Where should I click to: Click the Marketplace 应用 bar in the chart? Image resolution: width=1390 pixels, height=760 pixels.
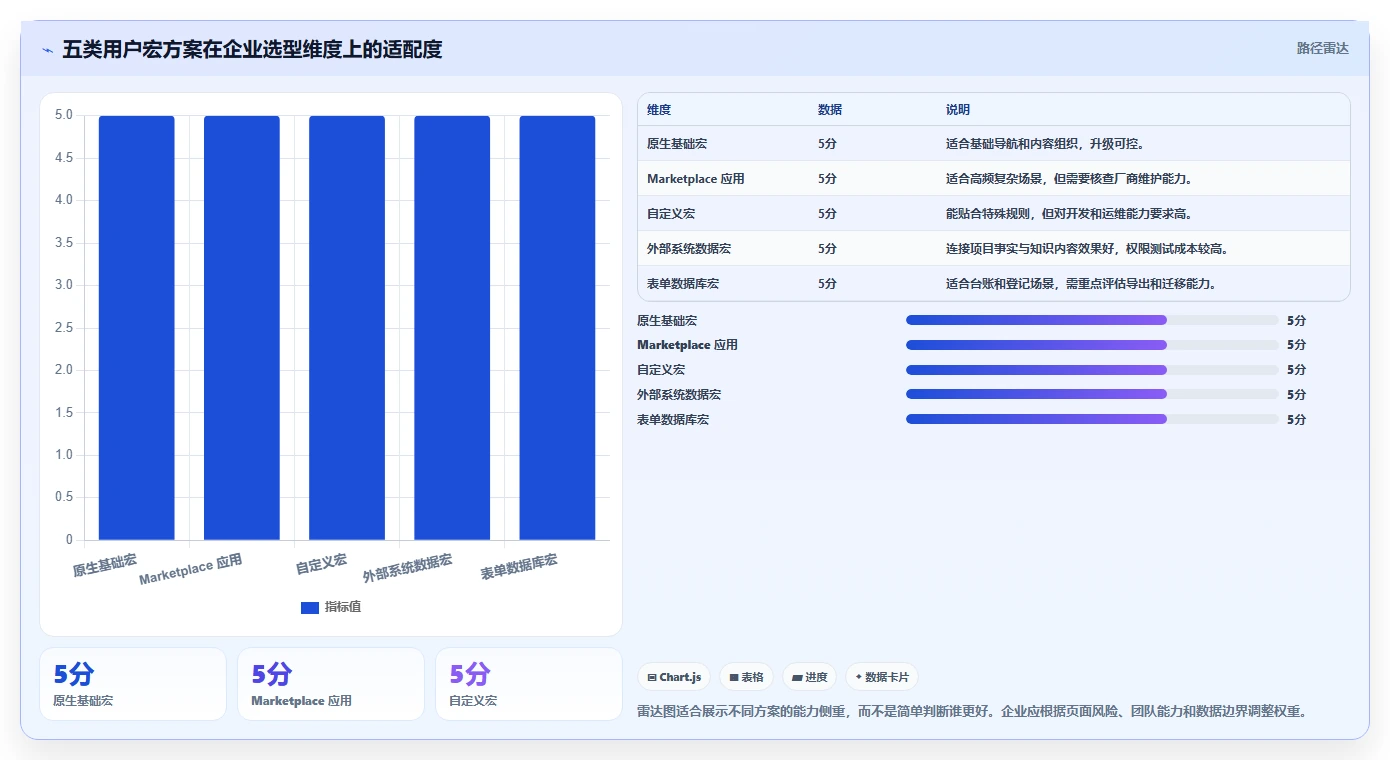[x=242, y=328]
